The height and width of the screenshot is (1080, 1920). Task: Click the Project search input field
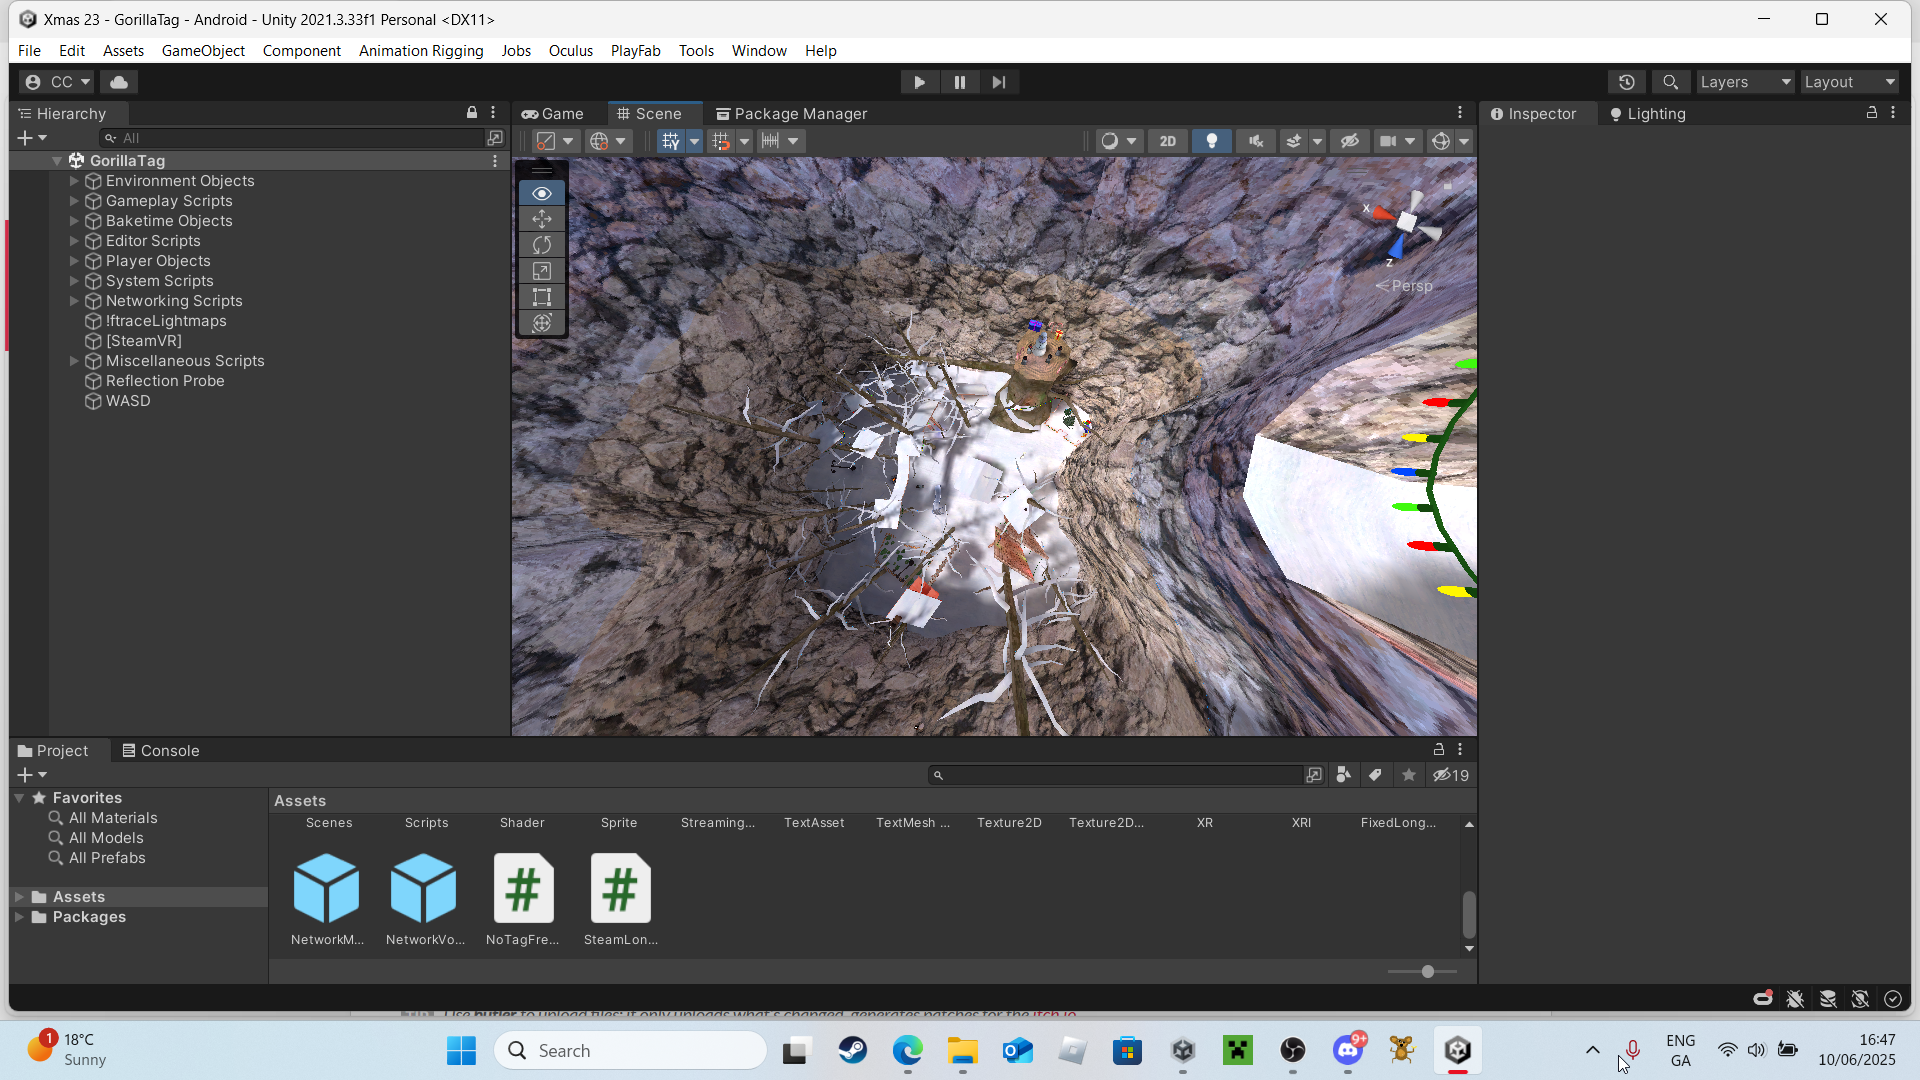(1120, 775)
